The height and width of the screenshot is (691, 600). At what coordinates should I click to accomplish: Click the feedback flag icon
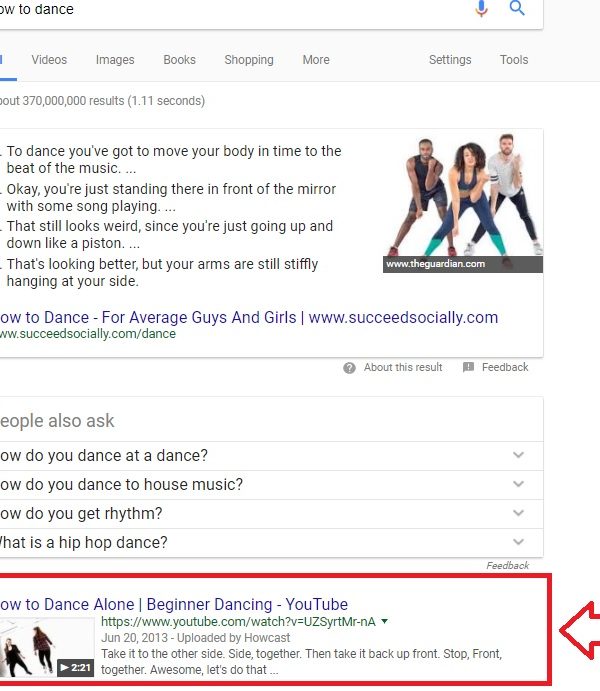(468, 367)
